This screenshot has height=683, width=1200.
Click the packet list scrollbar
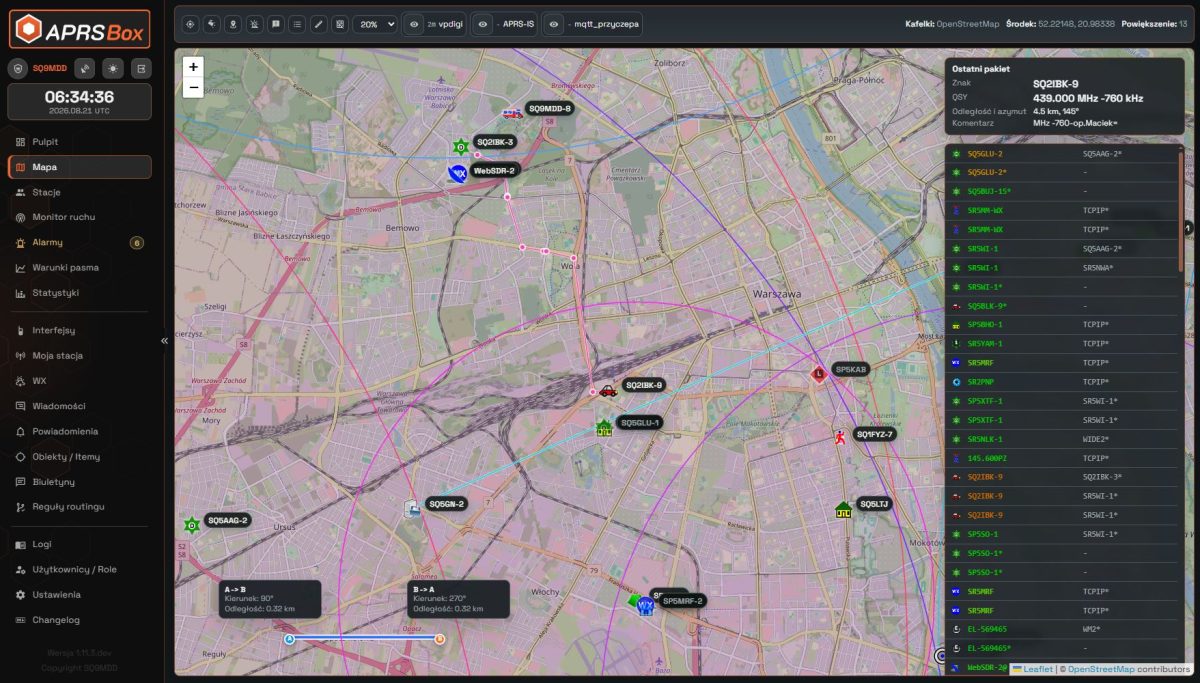(1181, 210)
